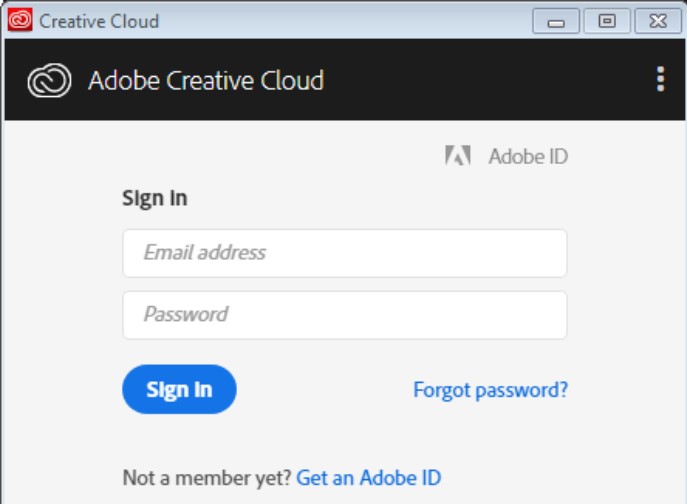Open the Forgot password? link
The image size is (687, 504).
pyautogui.click(x=490, y=389)
